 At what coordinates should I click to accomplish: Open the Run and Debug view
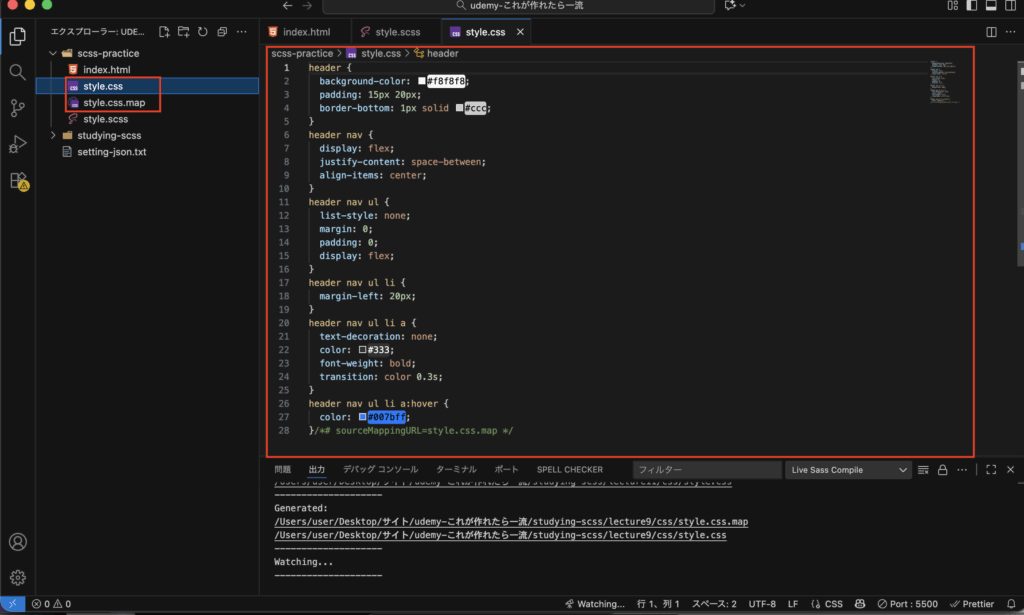[17, 145]
